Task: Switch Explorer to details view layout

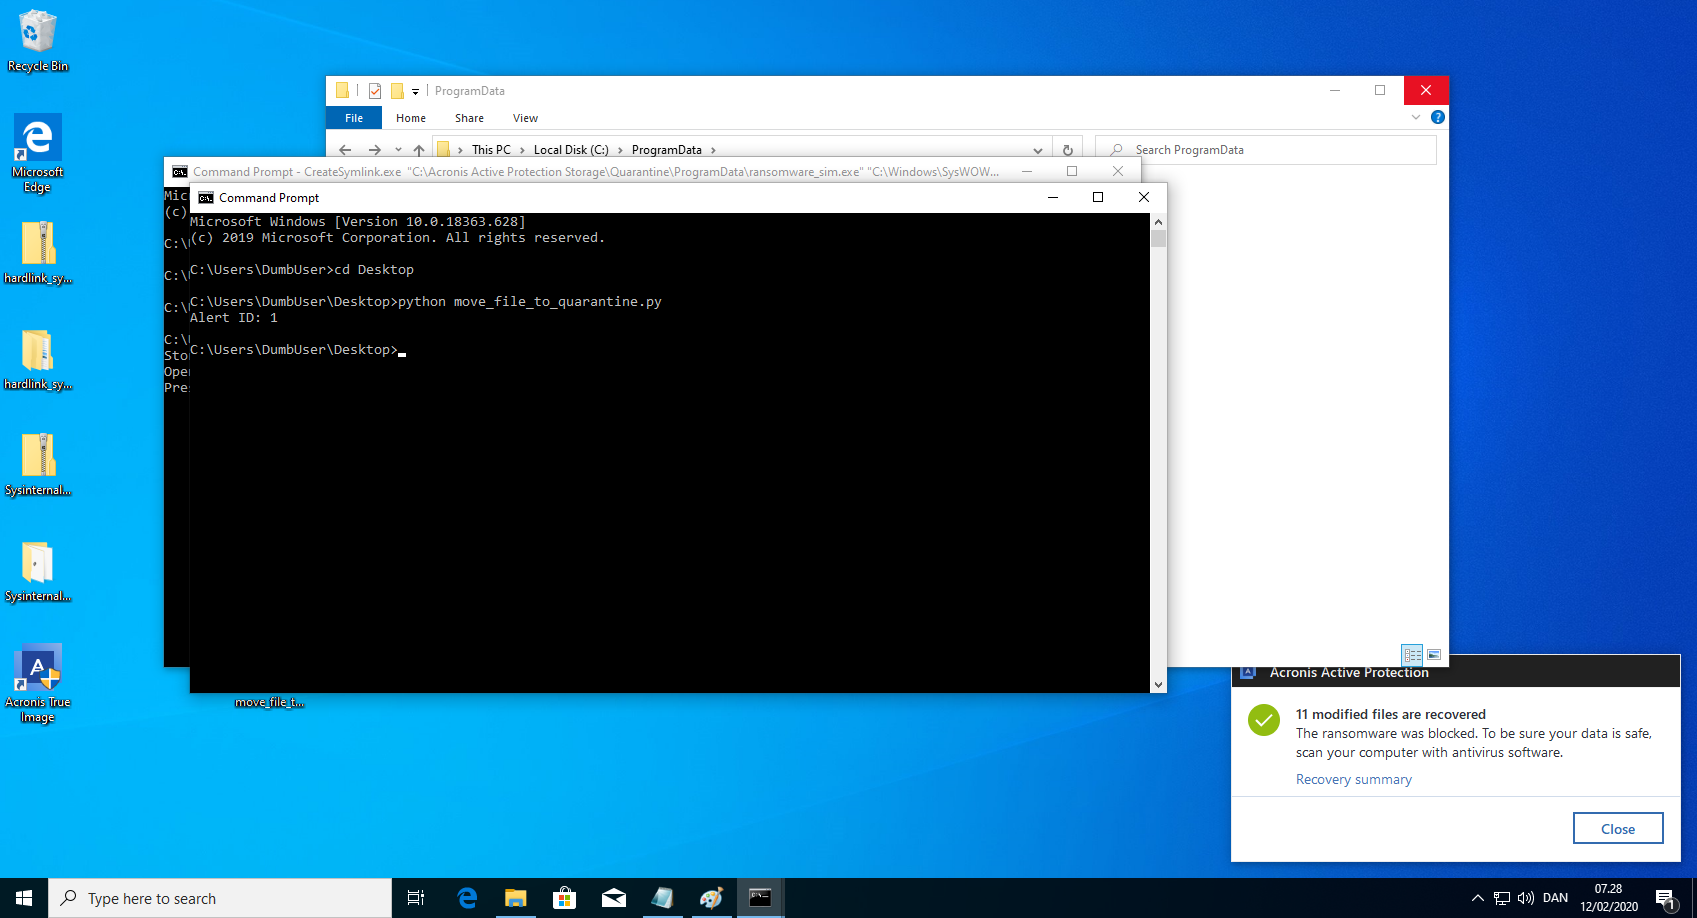Action: tap(1412, 655)
